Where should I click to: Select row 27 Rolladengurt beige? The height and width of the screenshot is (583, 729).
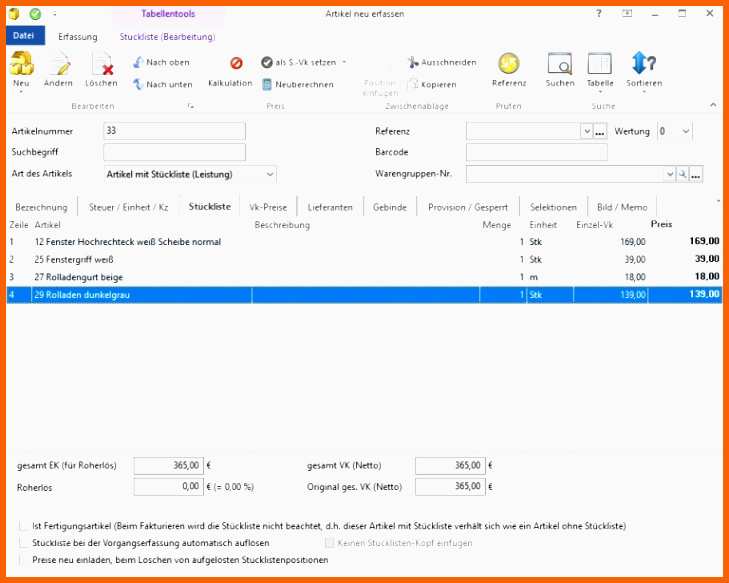(x=364, y=277)
